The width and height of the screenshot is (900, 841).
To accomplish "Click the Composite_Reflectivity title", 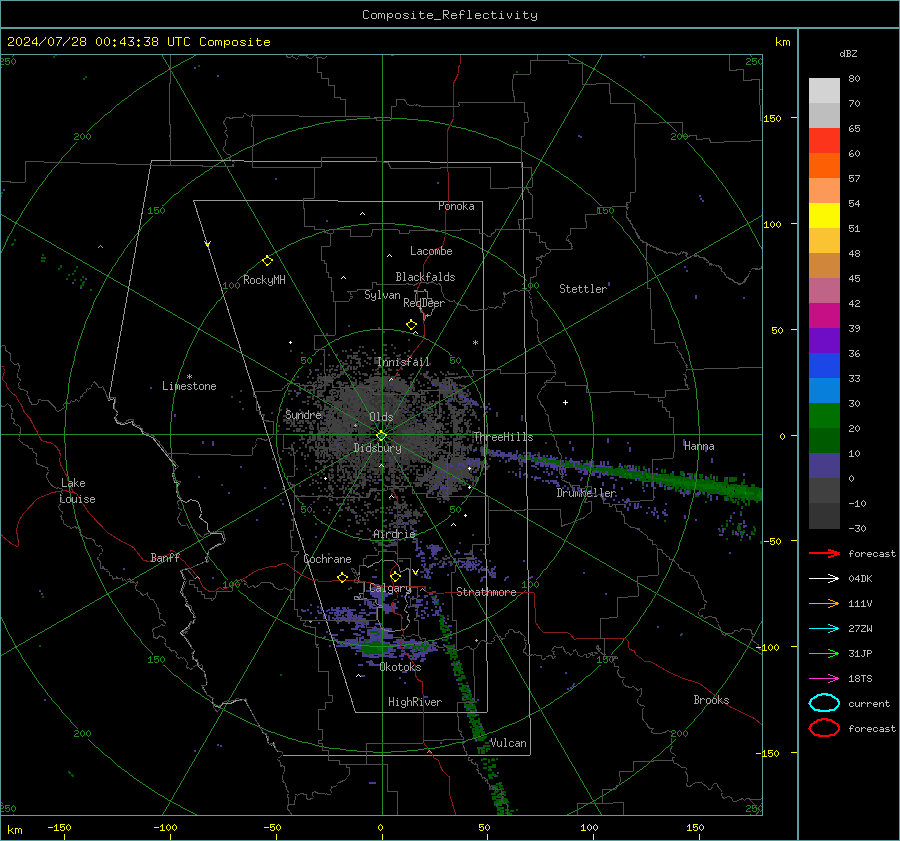I will [450, 15].
